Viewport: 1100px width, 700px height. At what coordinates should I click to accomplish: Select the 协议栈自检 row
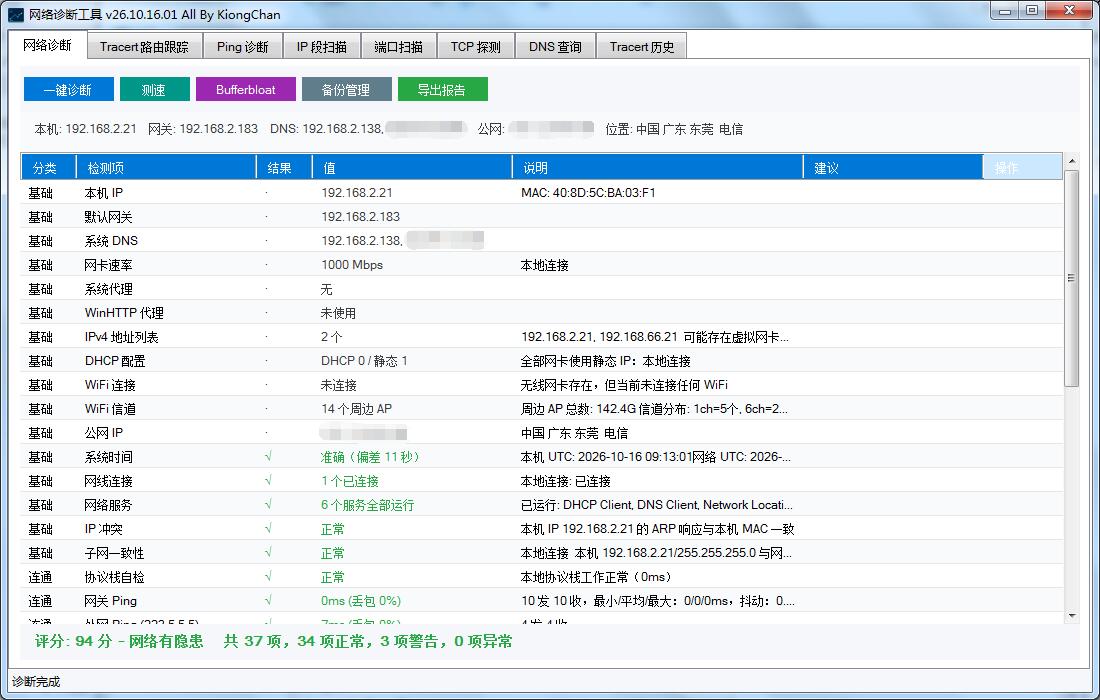[542, 577]
